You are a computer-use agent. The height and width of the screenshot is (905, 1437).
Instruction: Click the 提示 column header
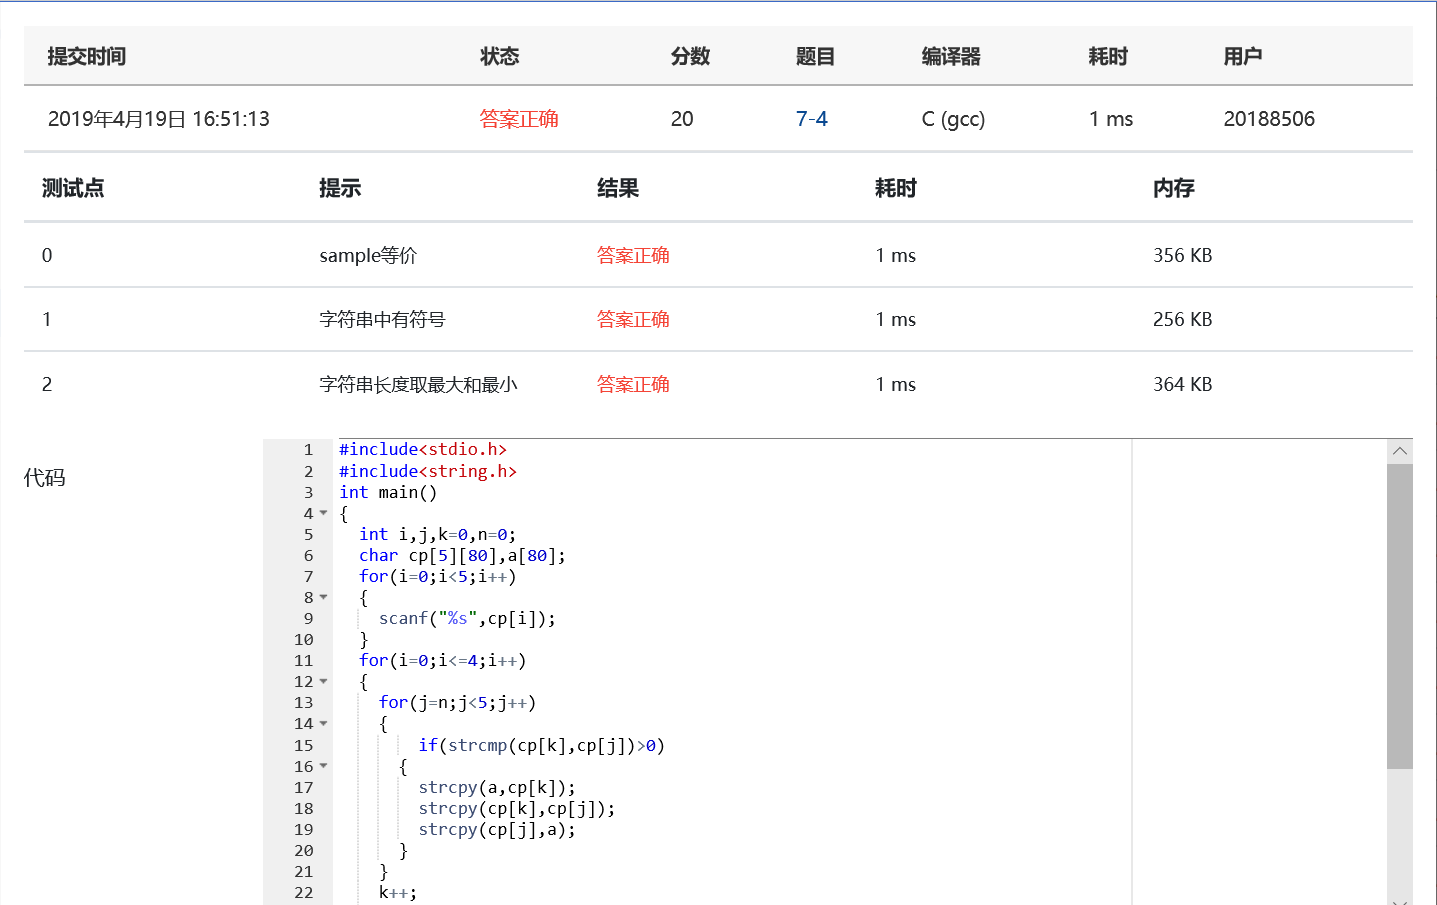tap(340, 188)
